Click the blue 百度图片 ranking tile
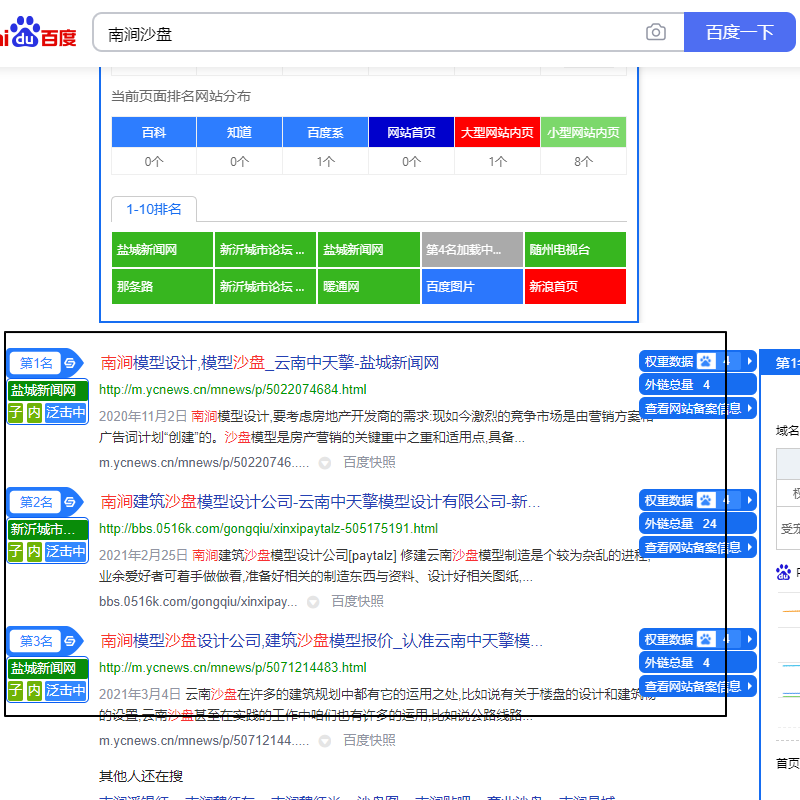Viewport: 800px width, 800px height. (x=472, y=287)
